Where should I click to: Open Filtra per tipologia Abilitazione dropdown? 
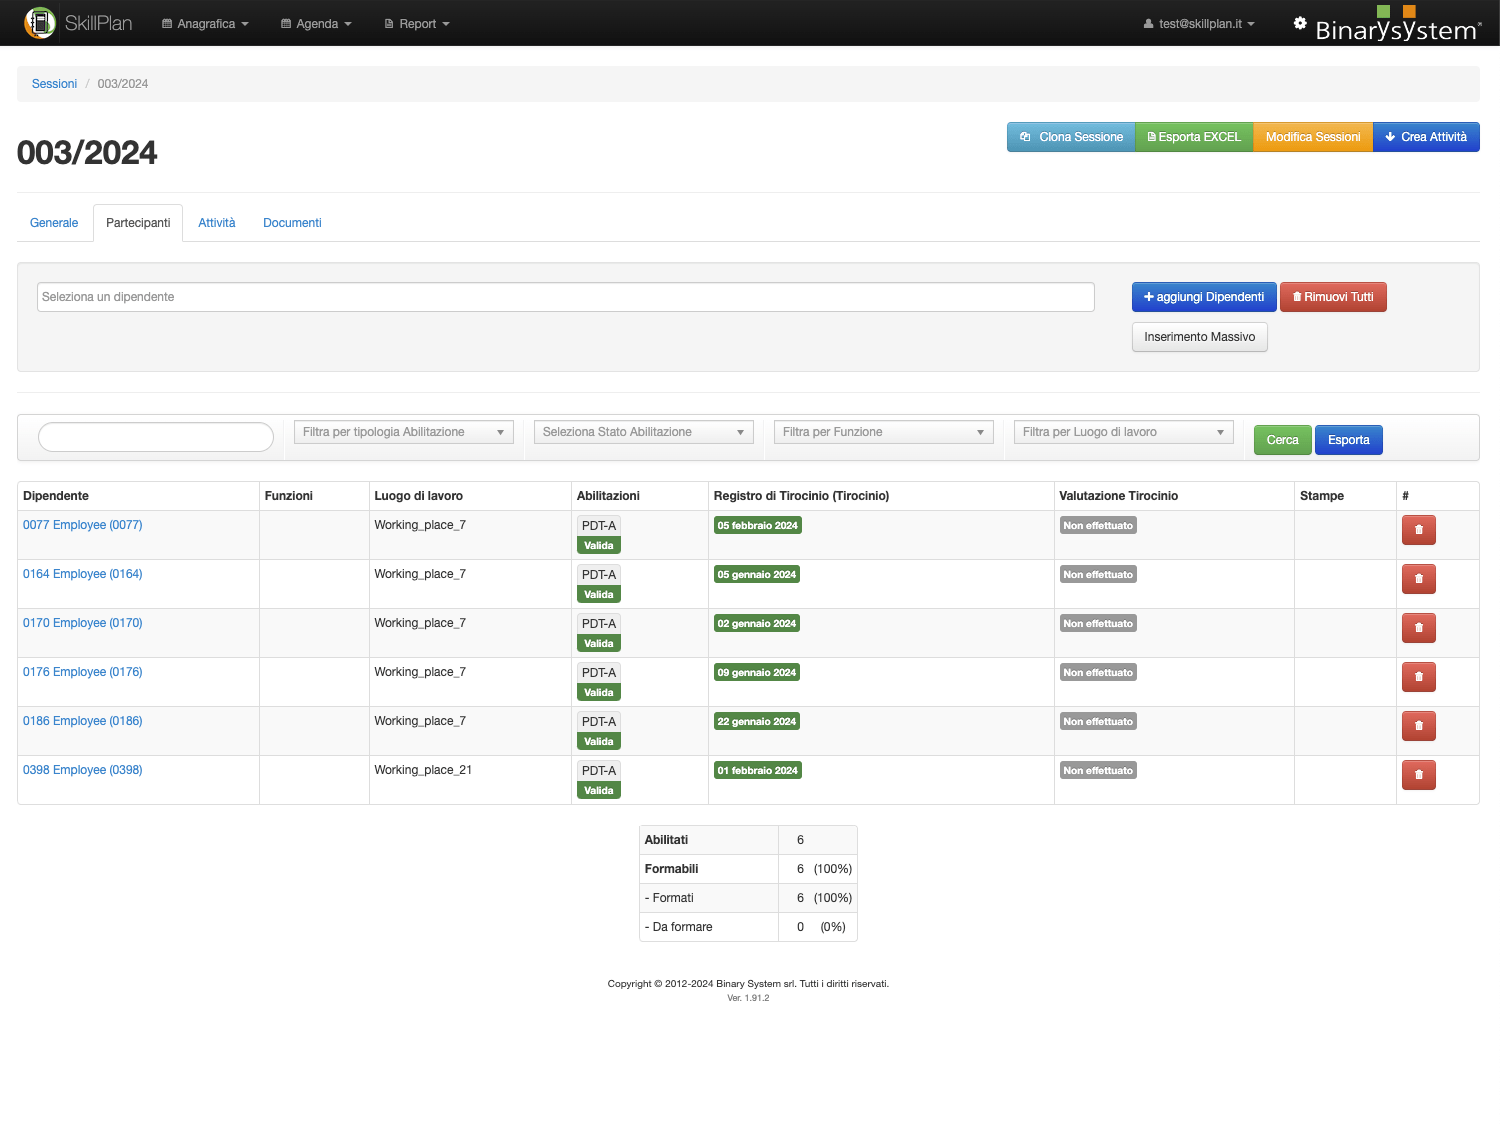pos(403,432)
